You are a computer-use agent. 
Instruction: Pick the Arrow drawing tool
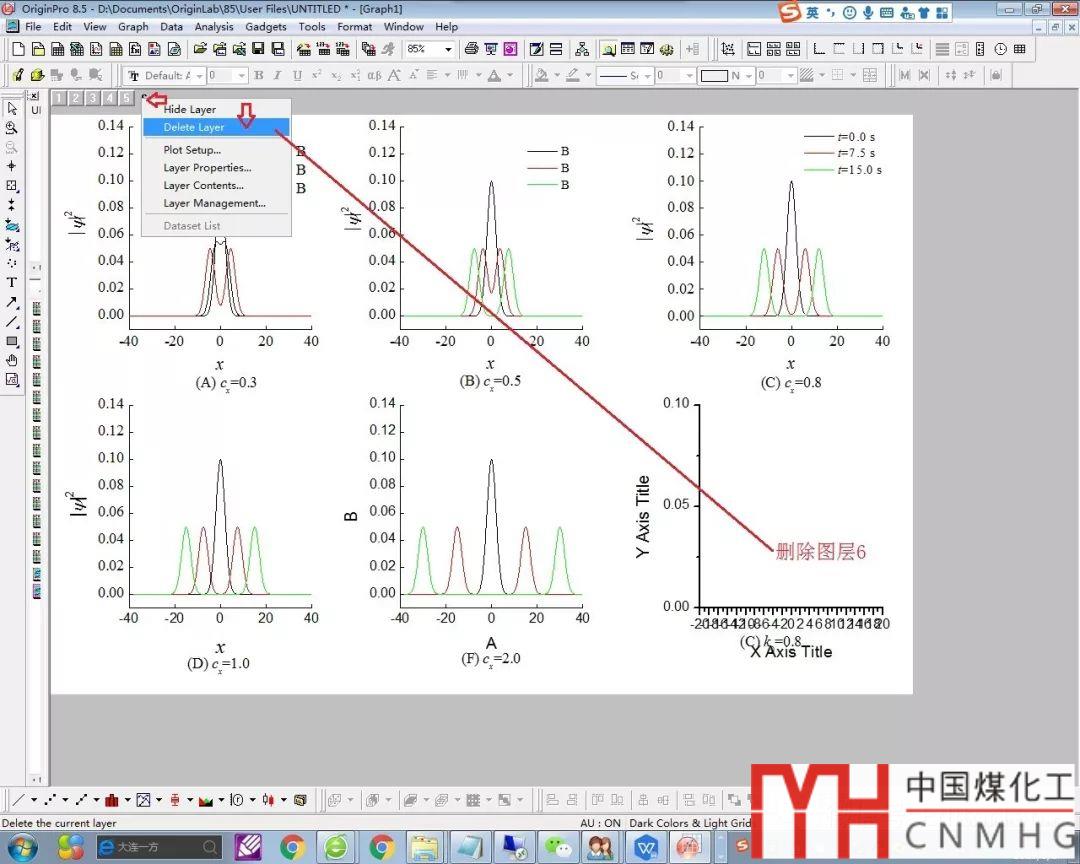(12, 302)
